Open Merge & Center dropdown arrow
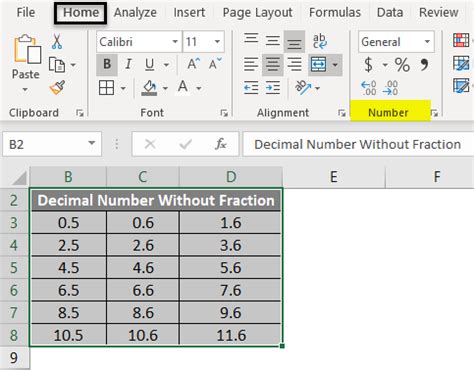The image size is (474, 370). 335,65
